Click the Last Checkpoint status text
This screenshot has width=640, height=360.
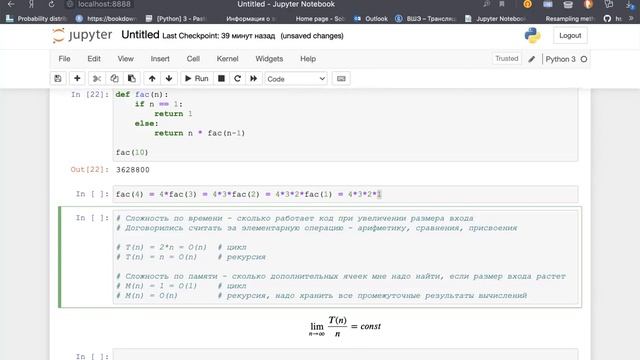click(x=218, y=36)
